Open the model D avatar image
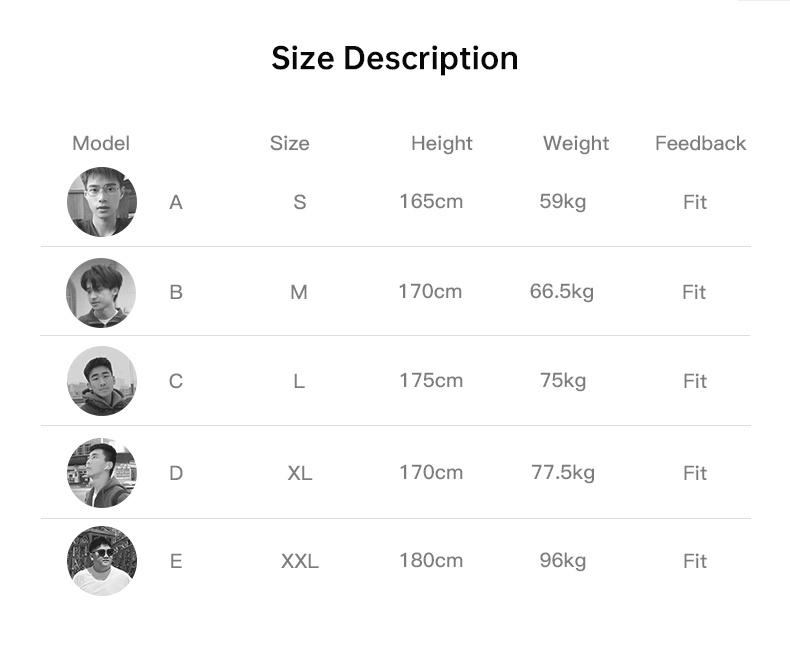 tap(102, 472)
